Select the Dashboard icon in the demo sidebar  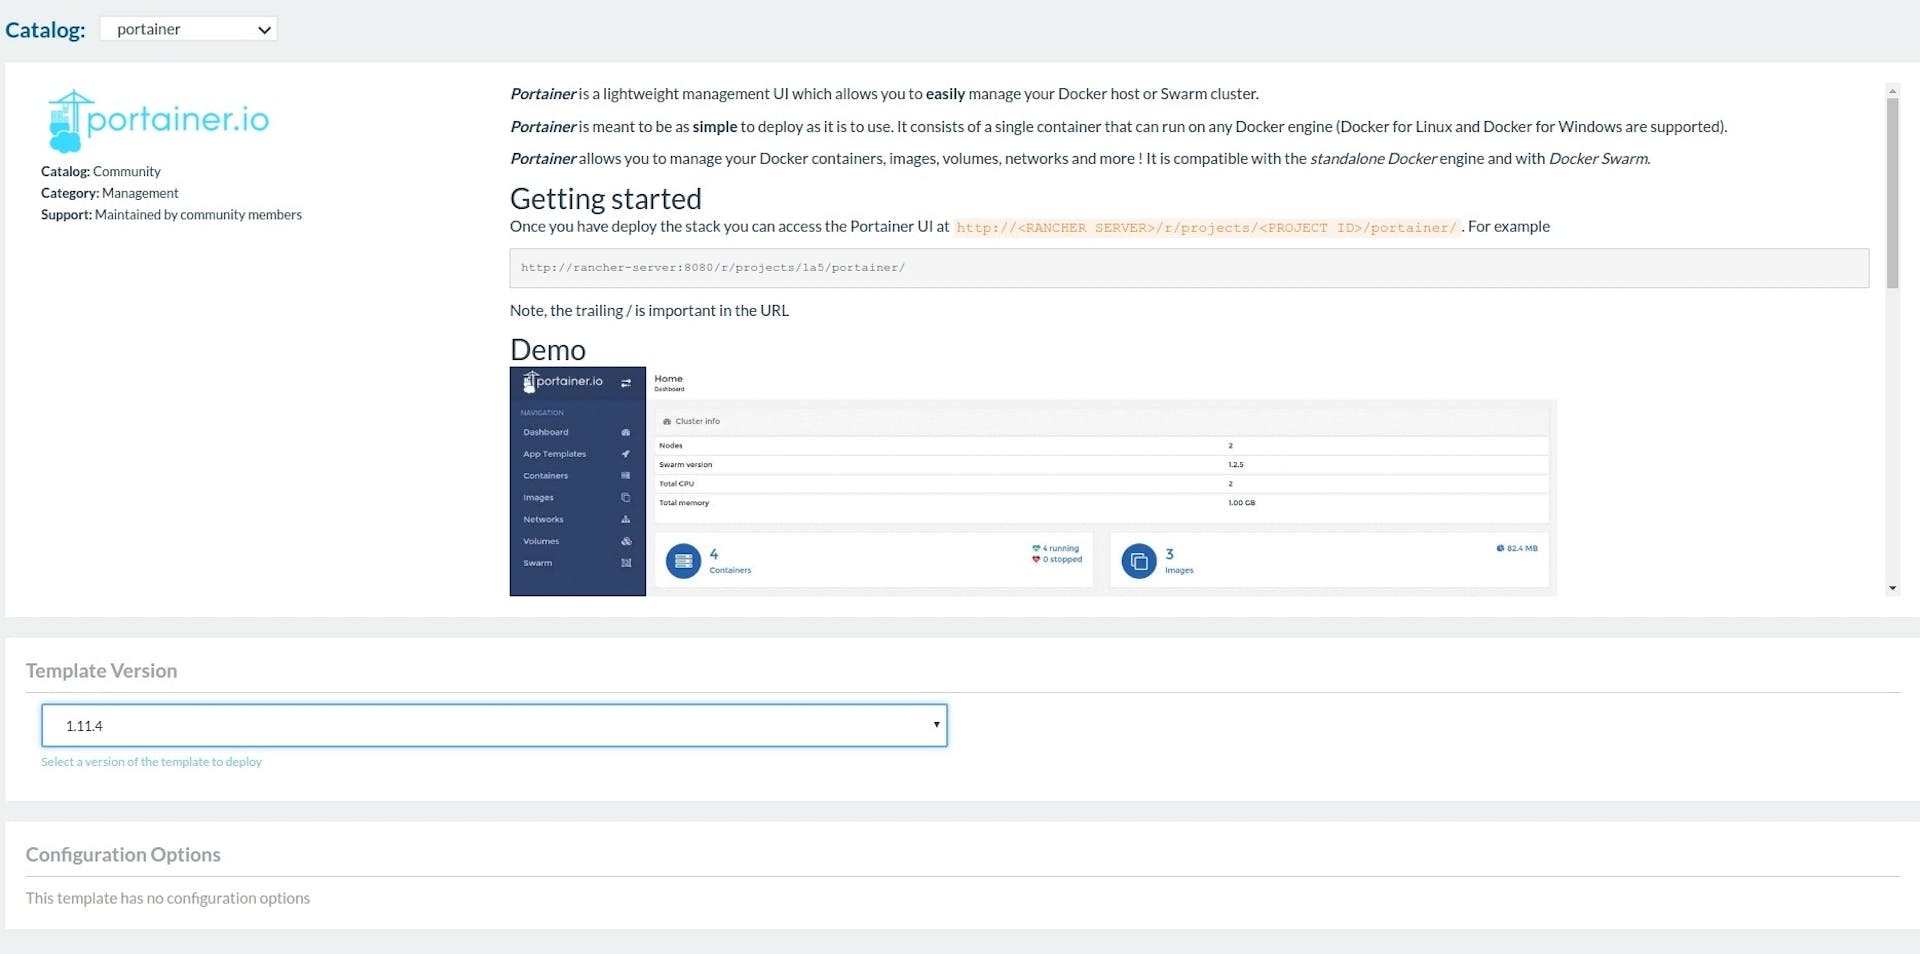point(626,432)
